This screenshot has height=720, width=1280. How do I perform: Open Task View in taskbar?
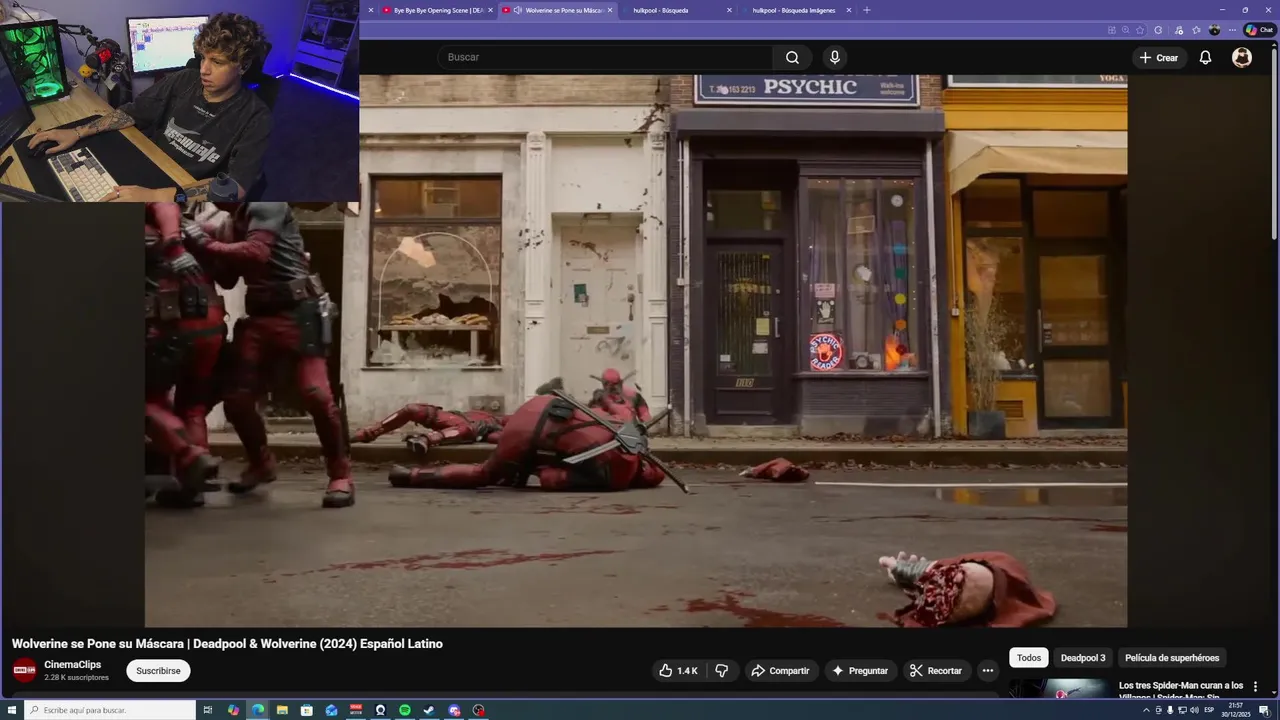[207, 710]
